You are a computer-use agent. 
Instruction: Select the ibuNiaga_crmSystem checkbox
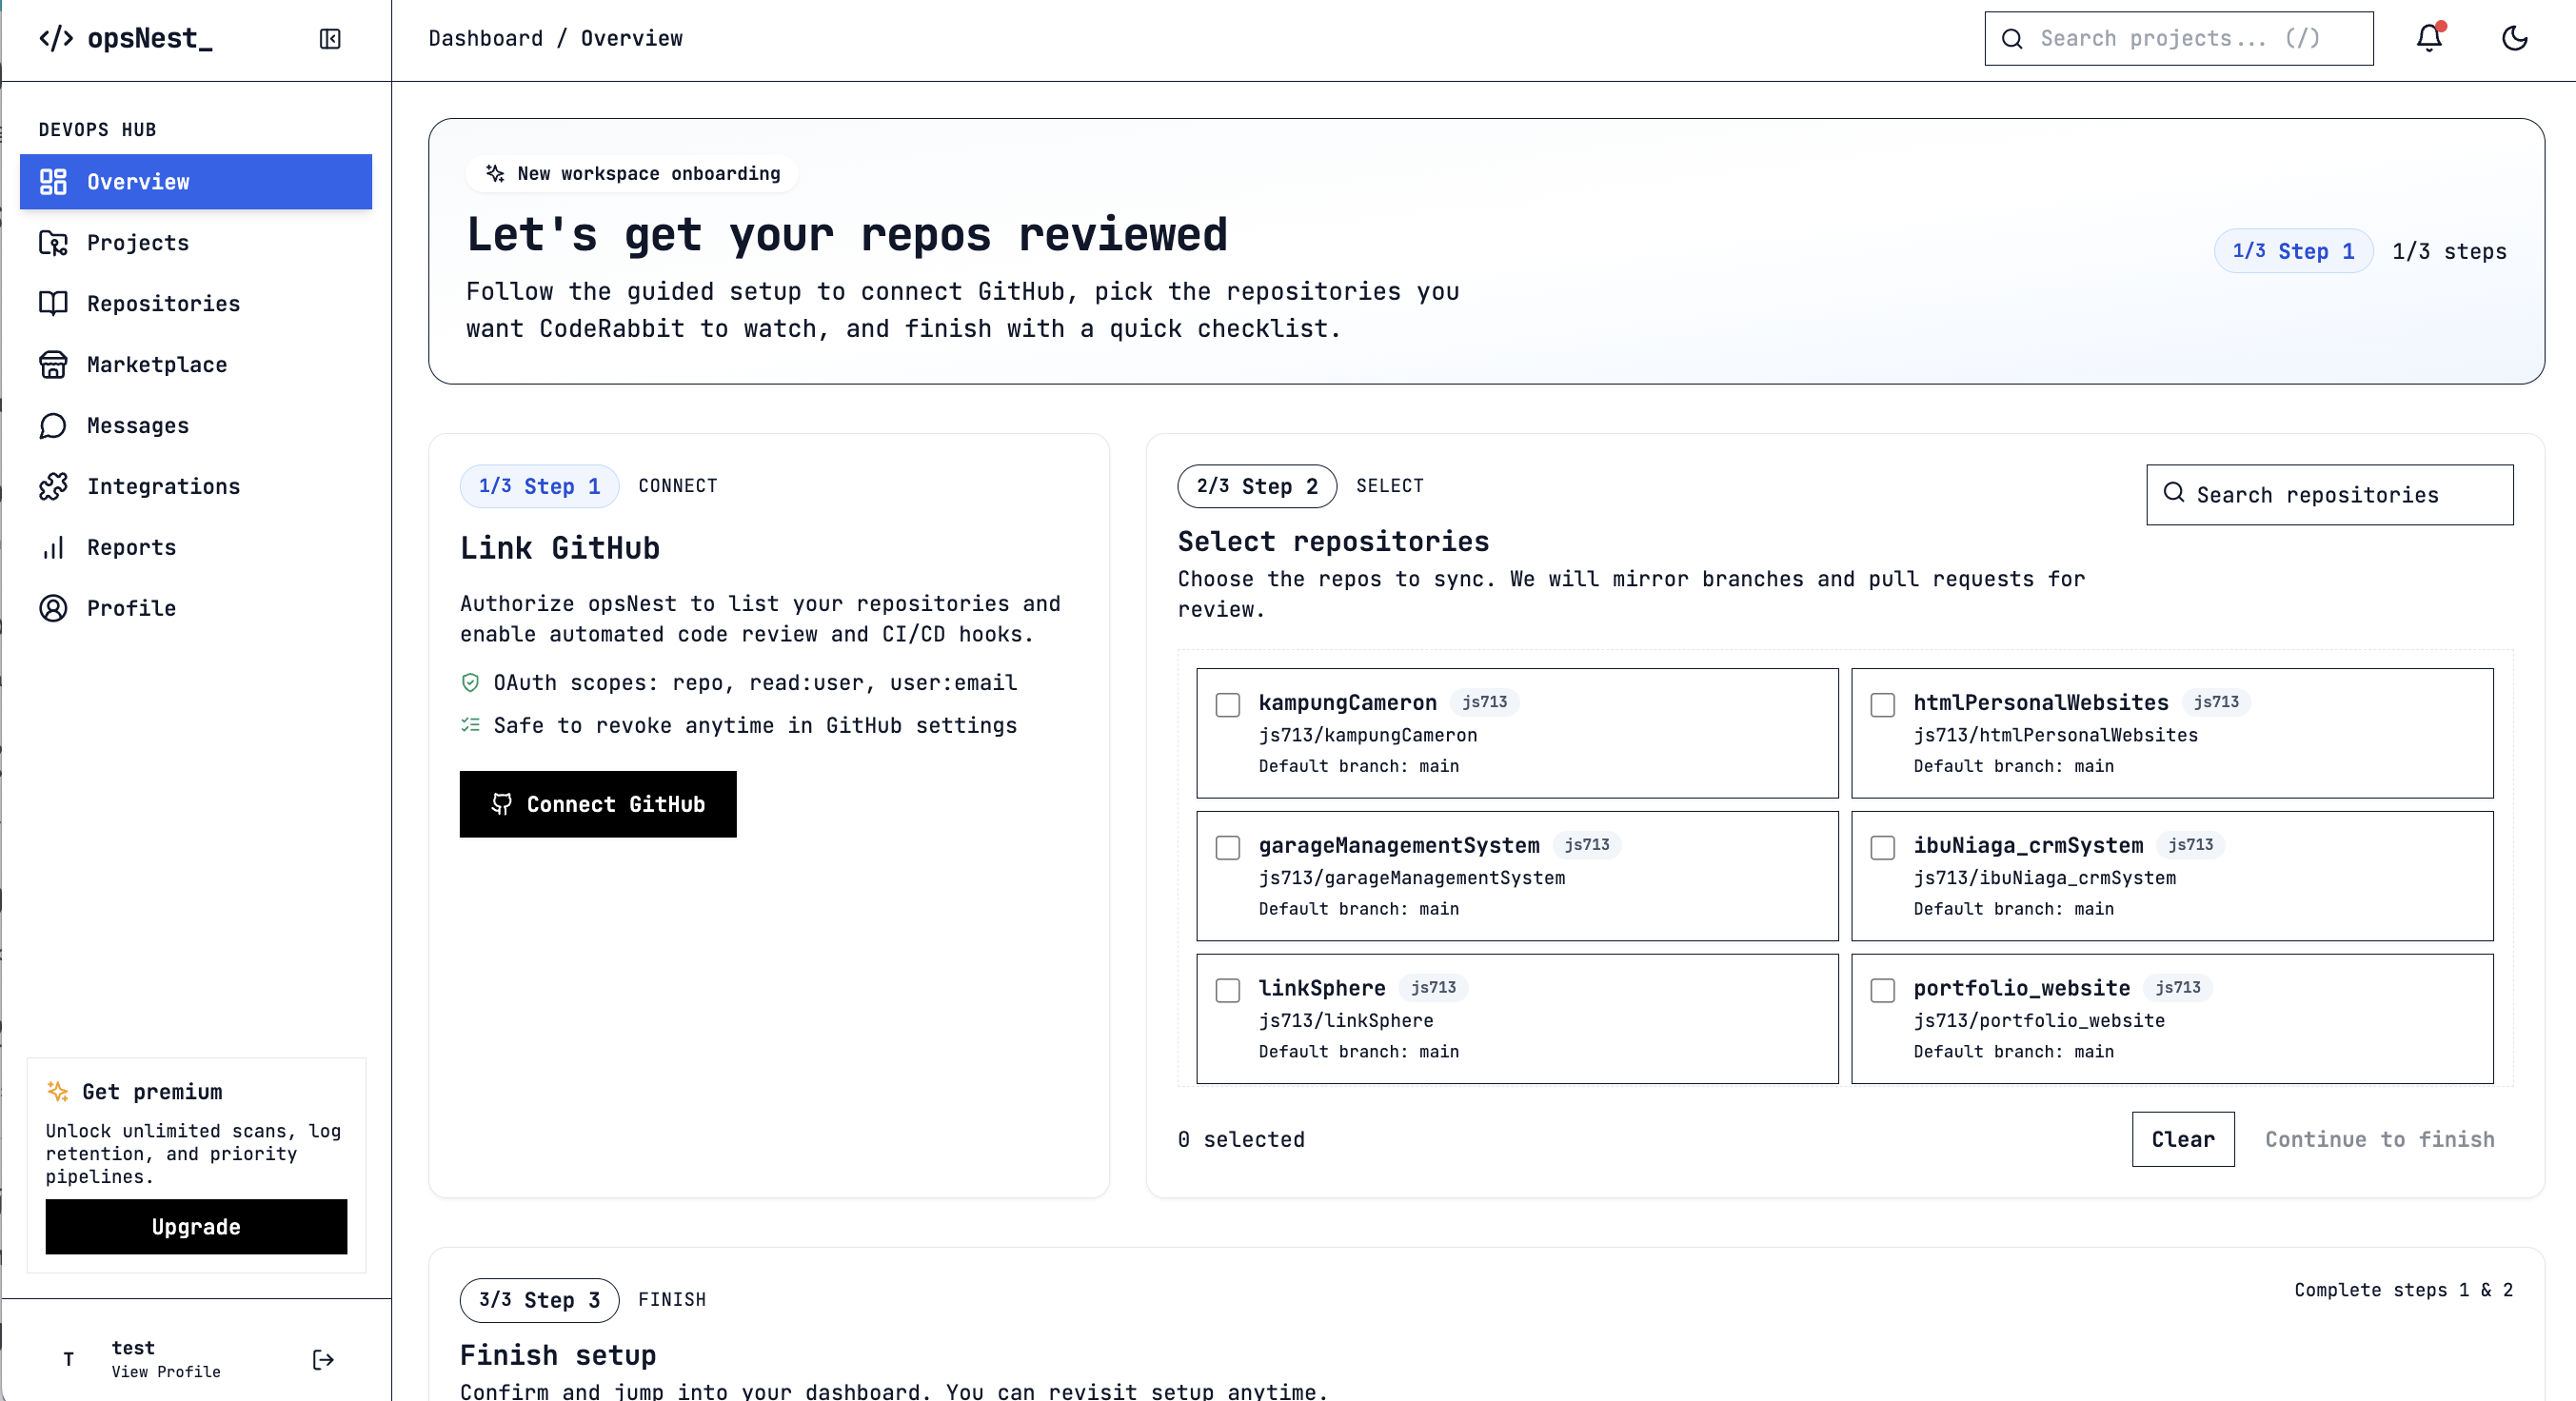1882,847
